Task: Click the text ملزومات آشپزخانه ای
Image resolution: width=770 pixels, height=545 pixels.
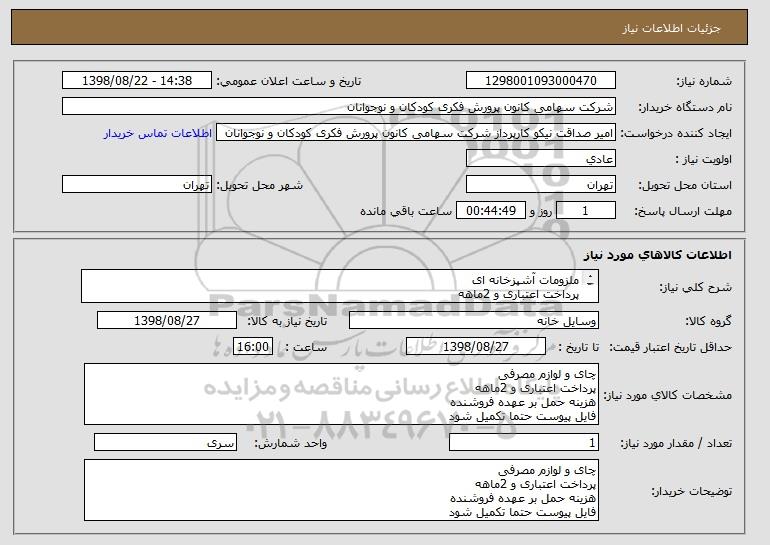Action: coord(525,280)
